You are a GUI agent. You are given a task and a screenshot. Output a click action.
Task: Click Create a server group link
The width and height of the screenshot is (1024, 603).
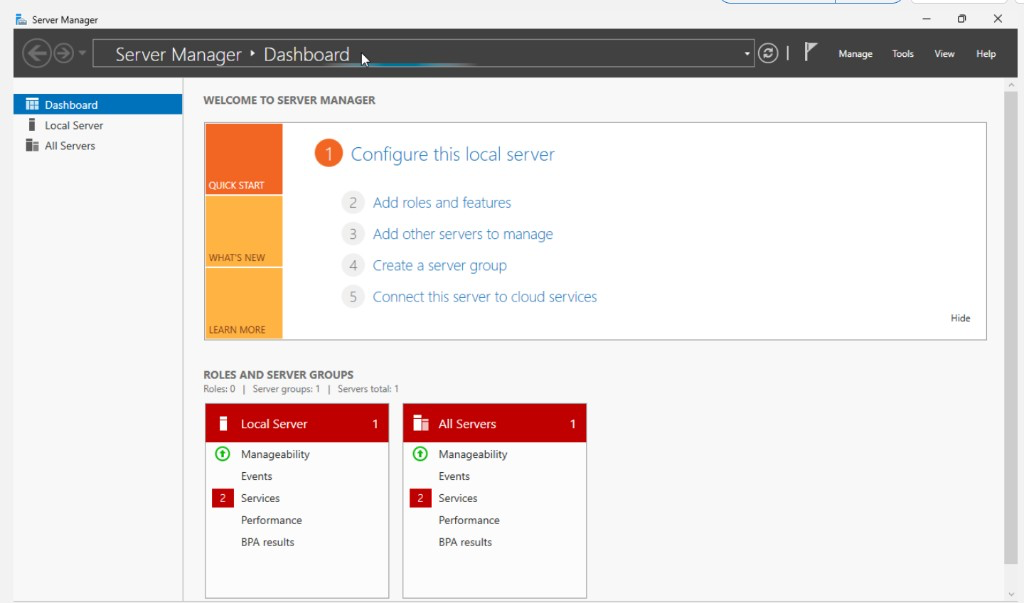point(440,265)
